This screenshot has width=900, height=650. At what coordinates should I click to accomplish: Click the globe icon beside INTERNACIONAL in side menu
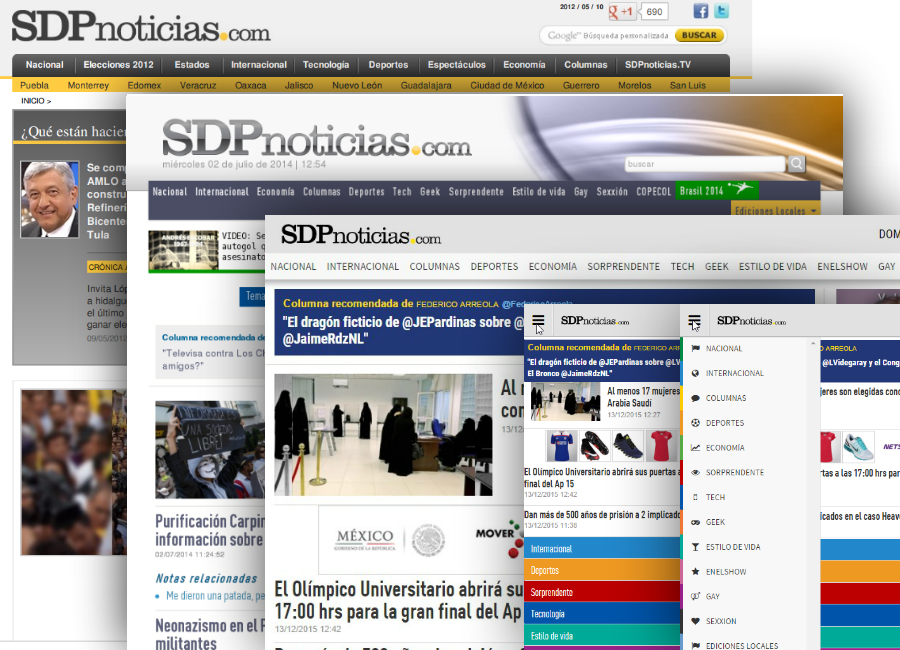click(x=696, y=373)
